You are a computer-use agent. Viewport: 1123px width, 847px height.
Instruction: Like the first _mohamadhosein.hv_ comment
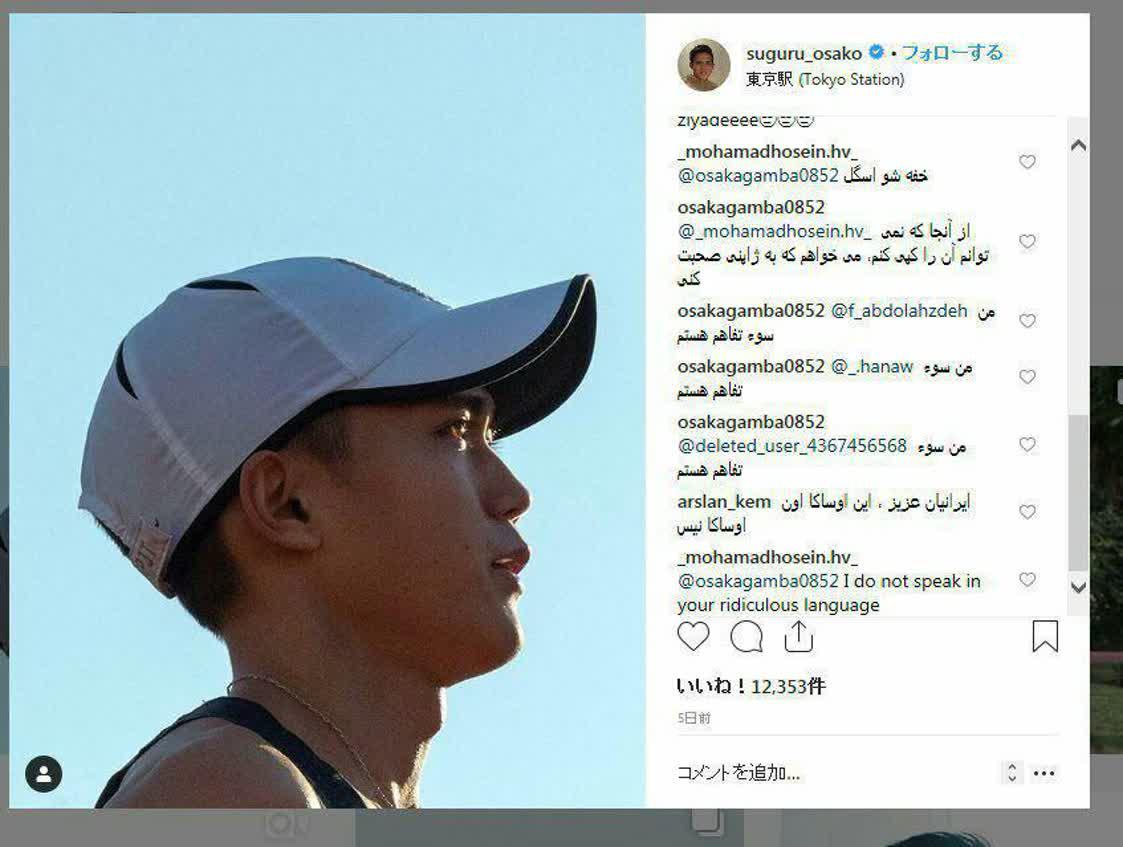[x=1027, y=162]
